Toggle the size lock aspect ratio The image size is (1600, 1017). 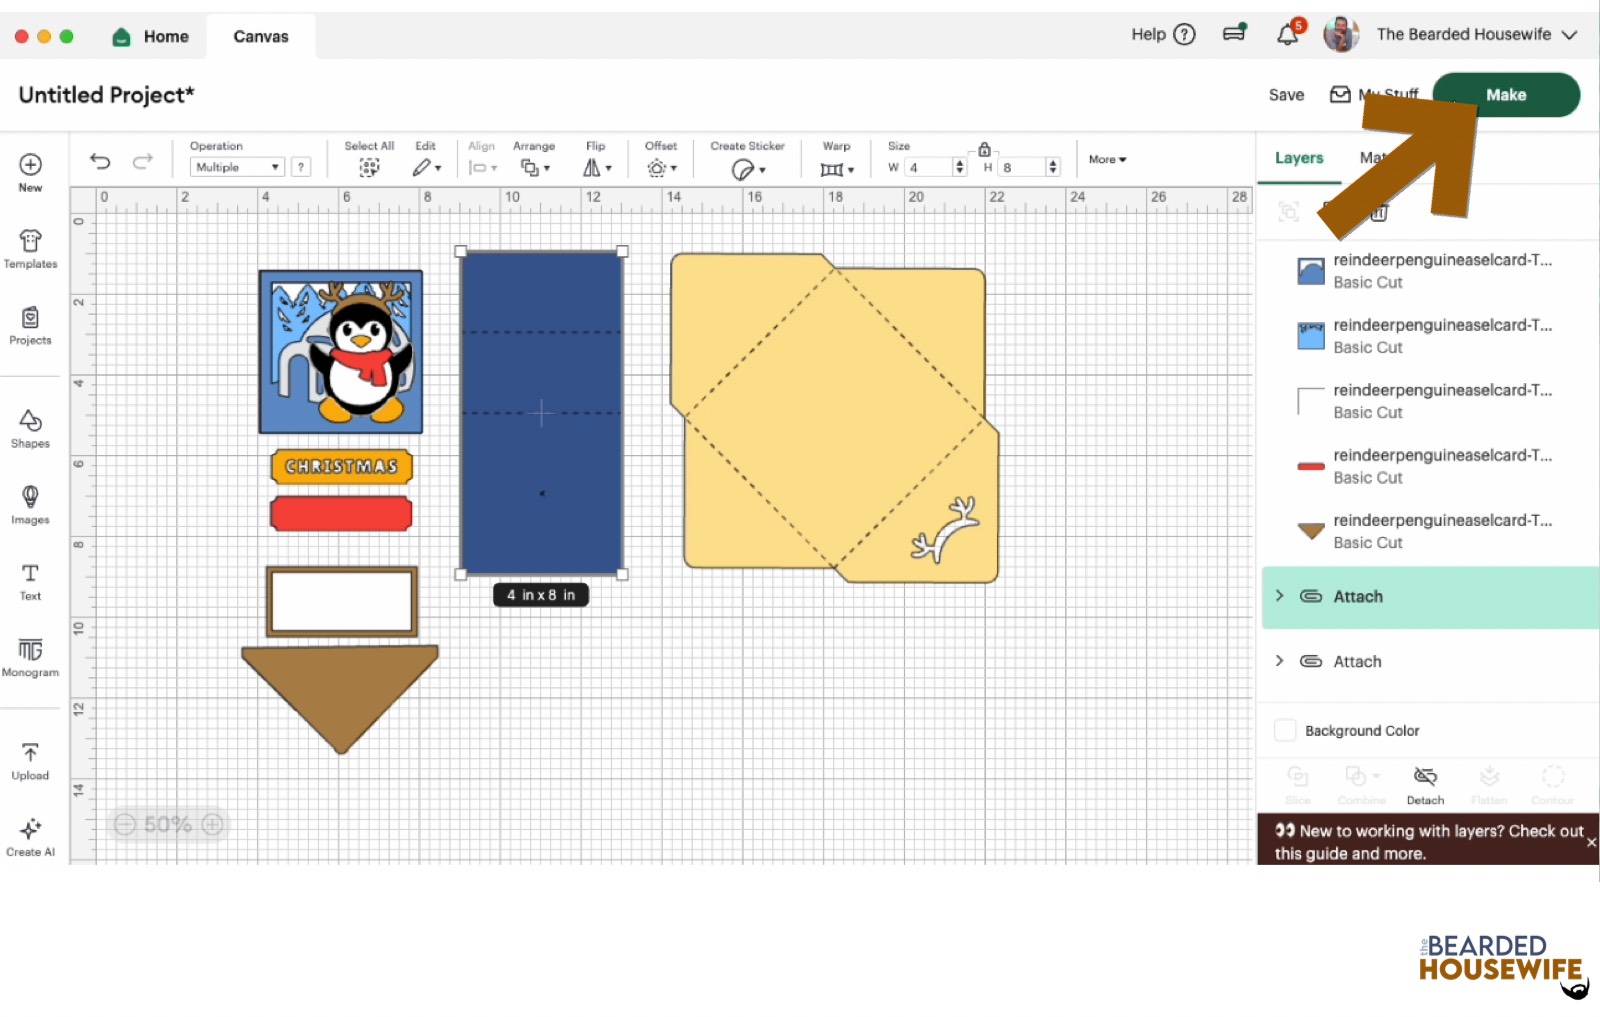[984, 149]
